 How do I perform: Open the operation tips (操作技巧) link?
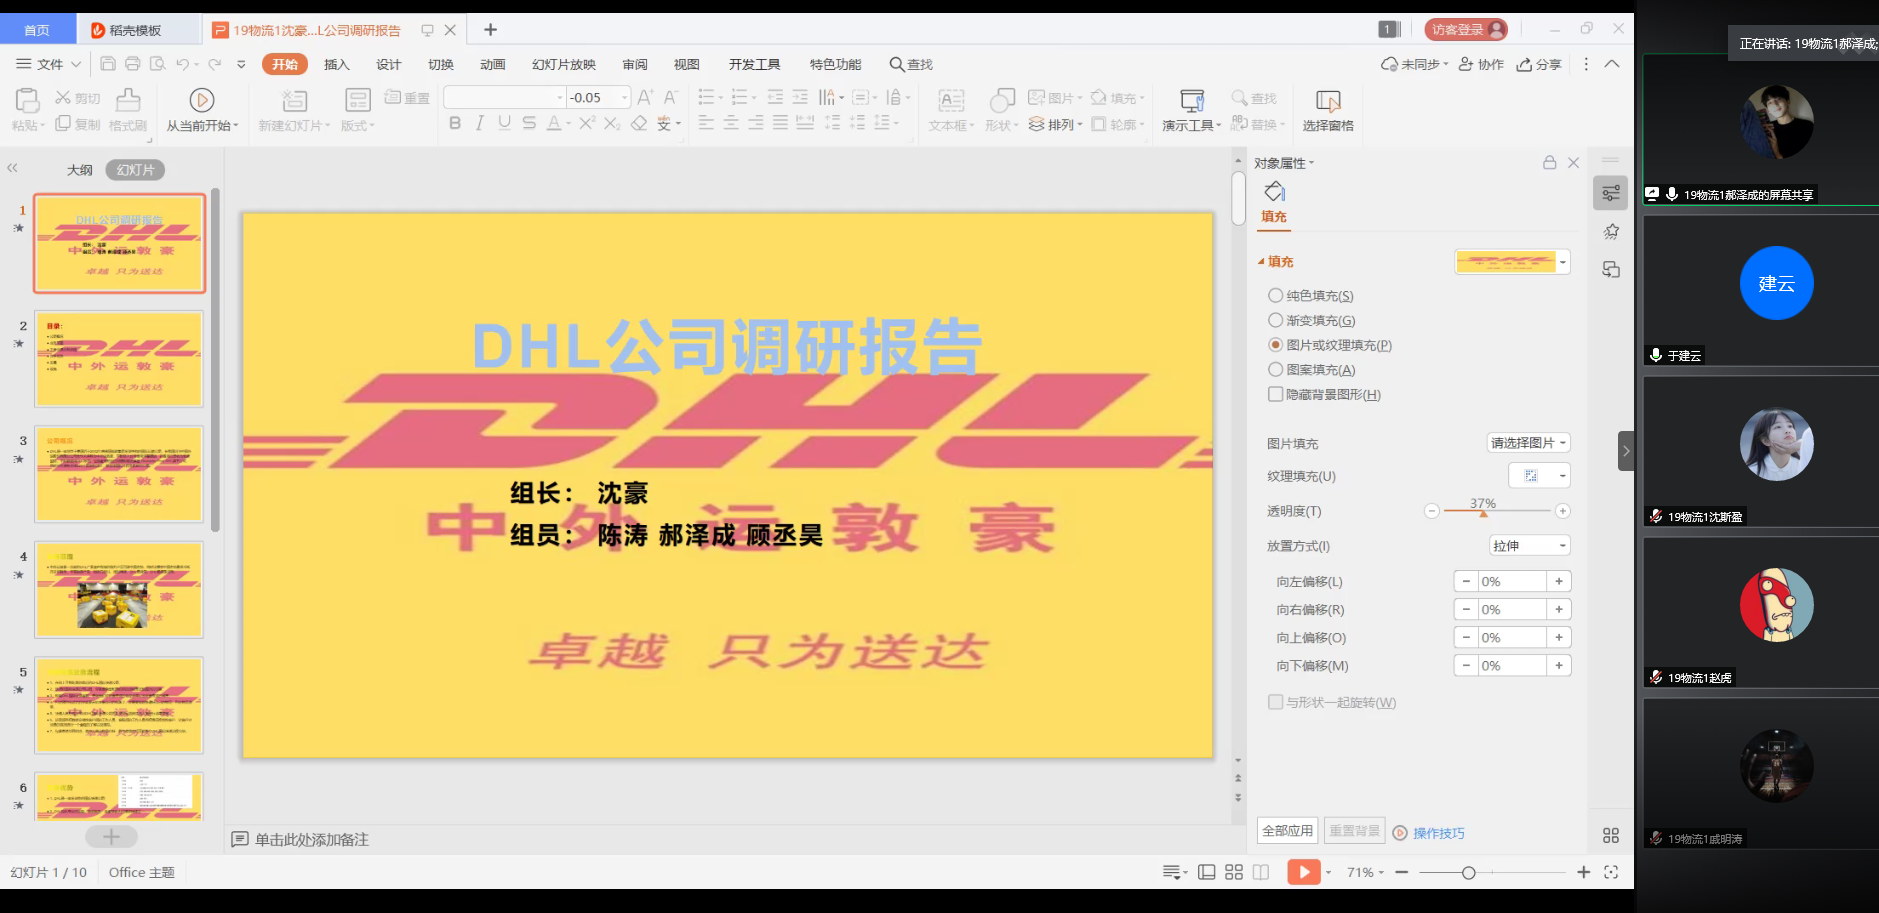pyautogui.click(x=1438, y=833)
